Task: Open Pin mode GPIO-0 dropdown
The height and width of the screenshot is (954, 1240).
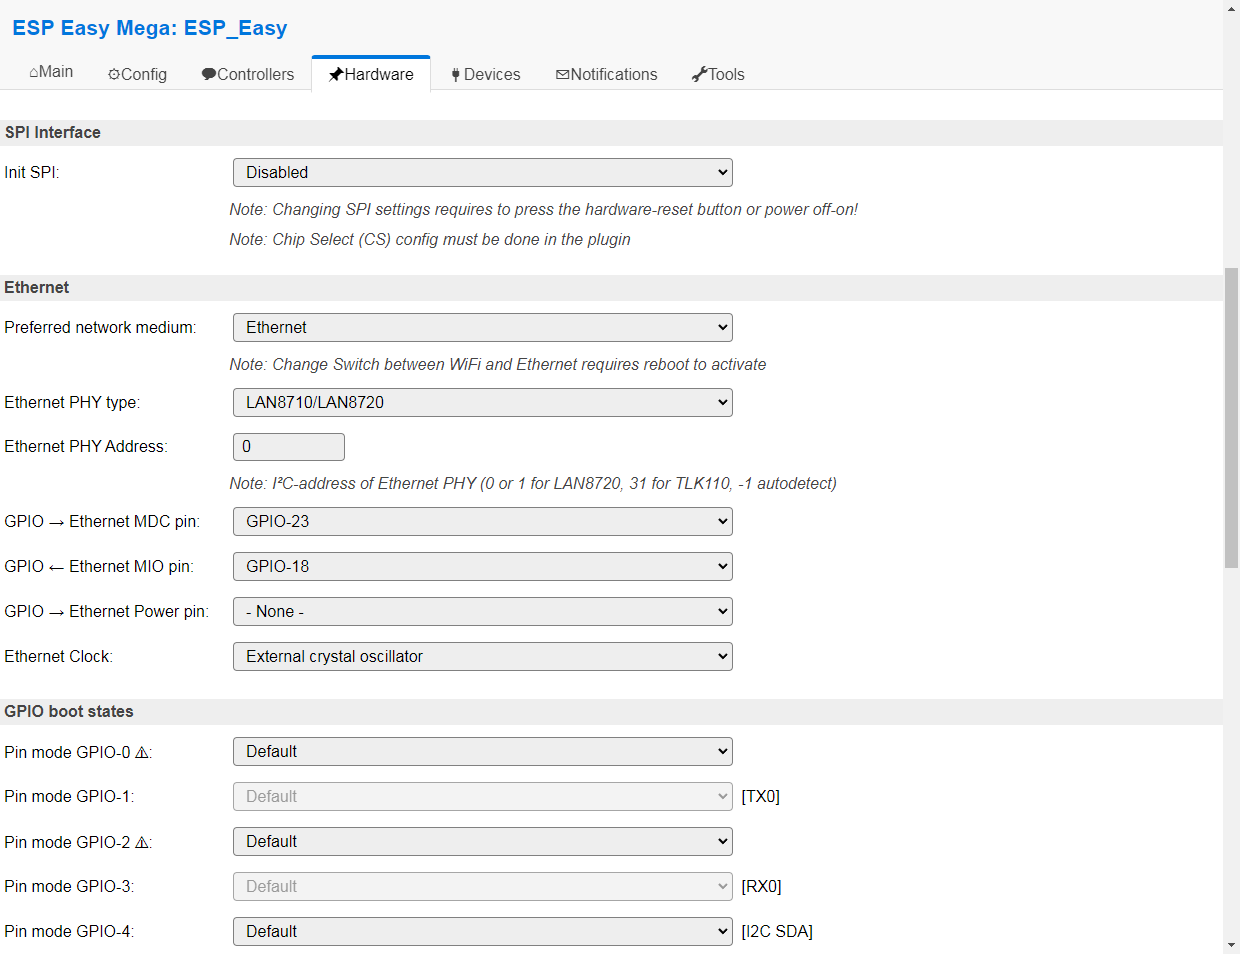Action: coord(483,751)
